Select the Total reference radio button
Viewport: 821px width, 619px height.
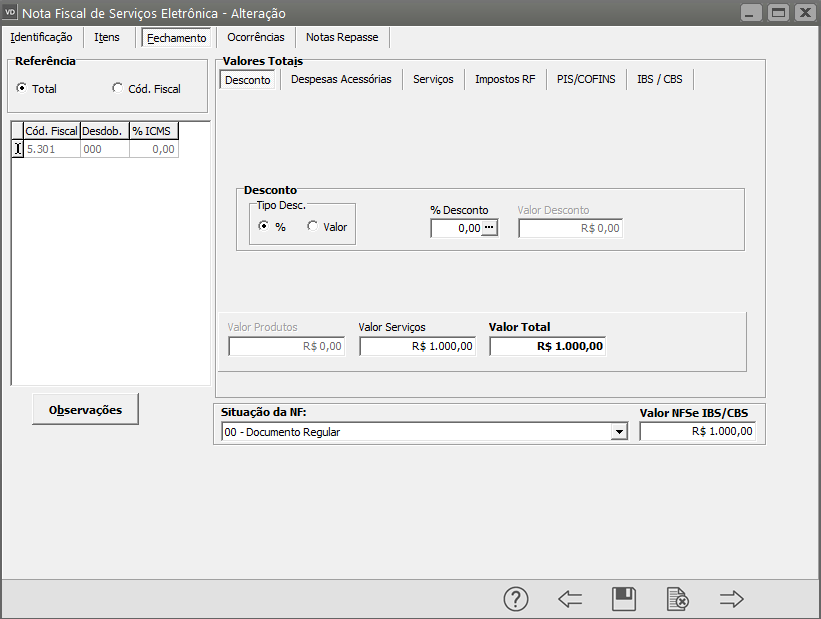[x=22, y=88]
